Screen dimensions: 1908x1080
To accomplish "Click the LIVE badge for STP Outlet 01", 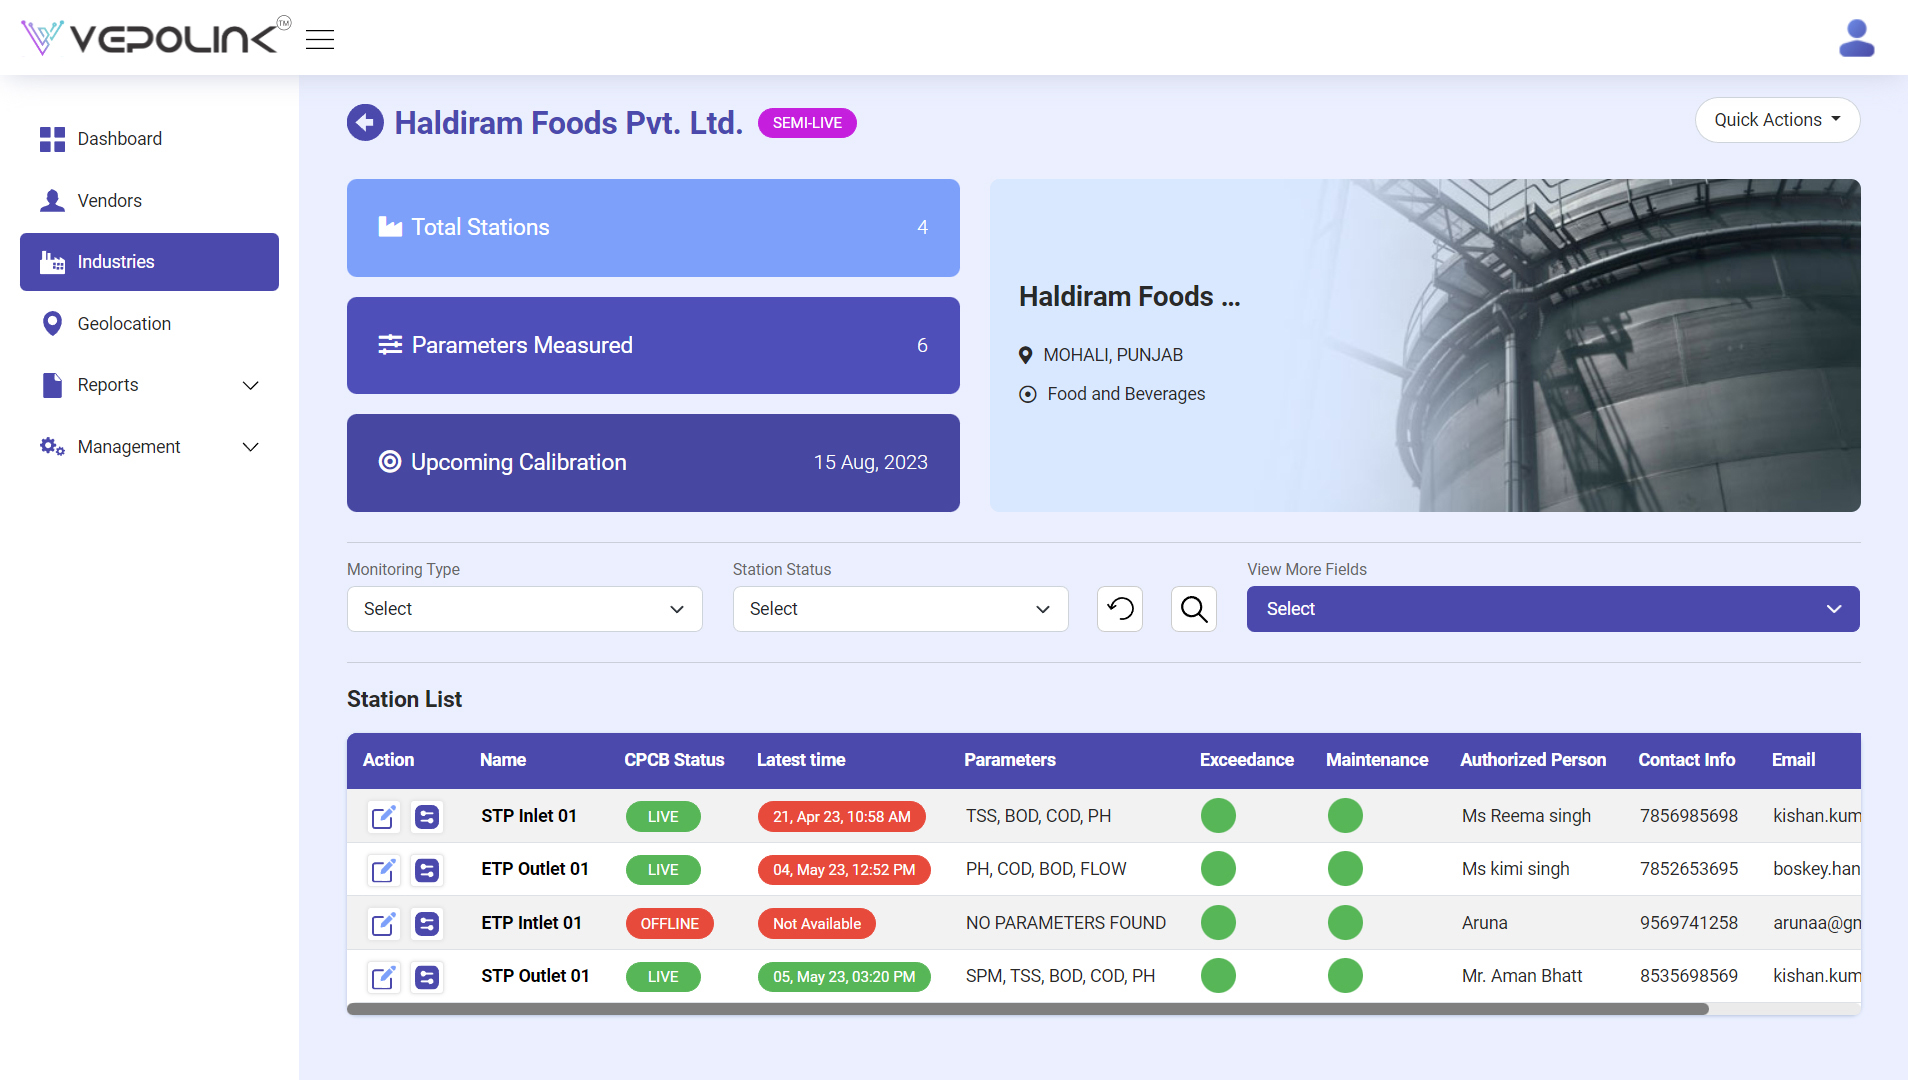I will 663,977.
